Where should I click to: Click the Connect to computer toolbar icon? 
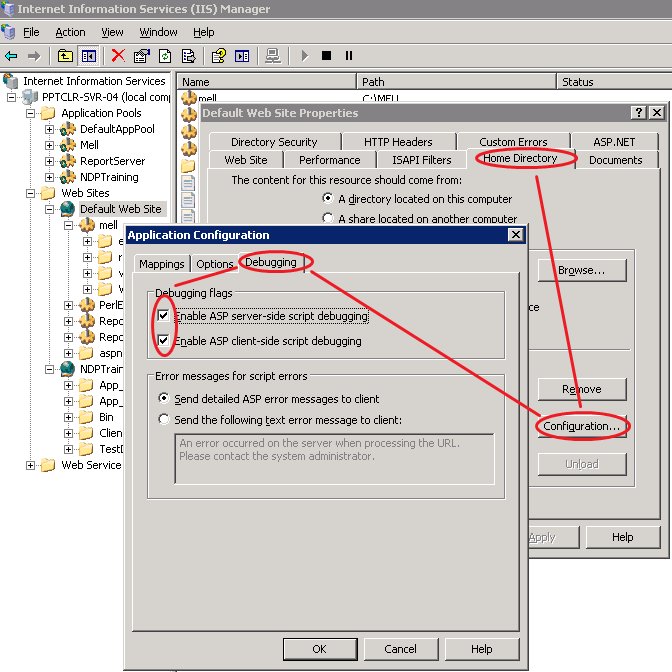pos(273,56)
